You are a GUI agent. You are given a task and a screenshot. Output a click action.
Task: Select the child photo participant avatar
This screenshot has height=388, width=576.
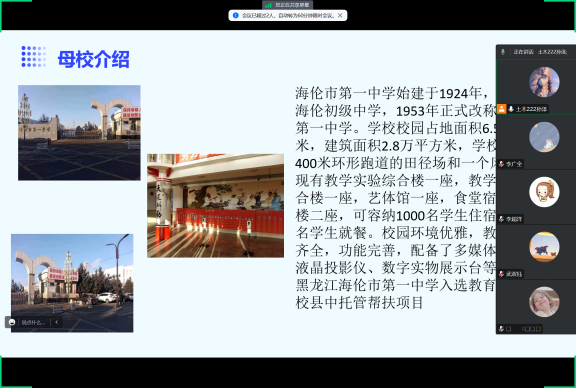click(544, 302)
